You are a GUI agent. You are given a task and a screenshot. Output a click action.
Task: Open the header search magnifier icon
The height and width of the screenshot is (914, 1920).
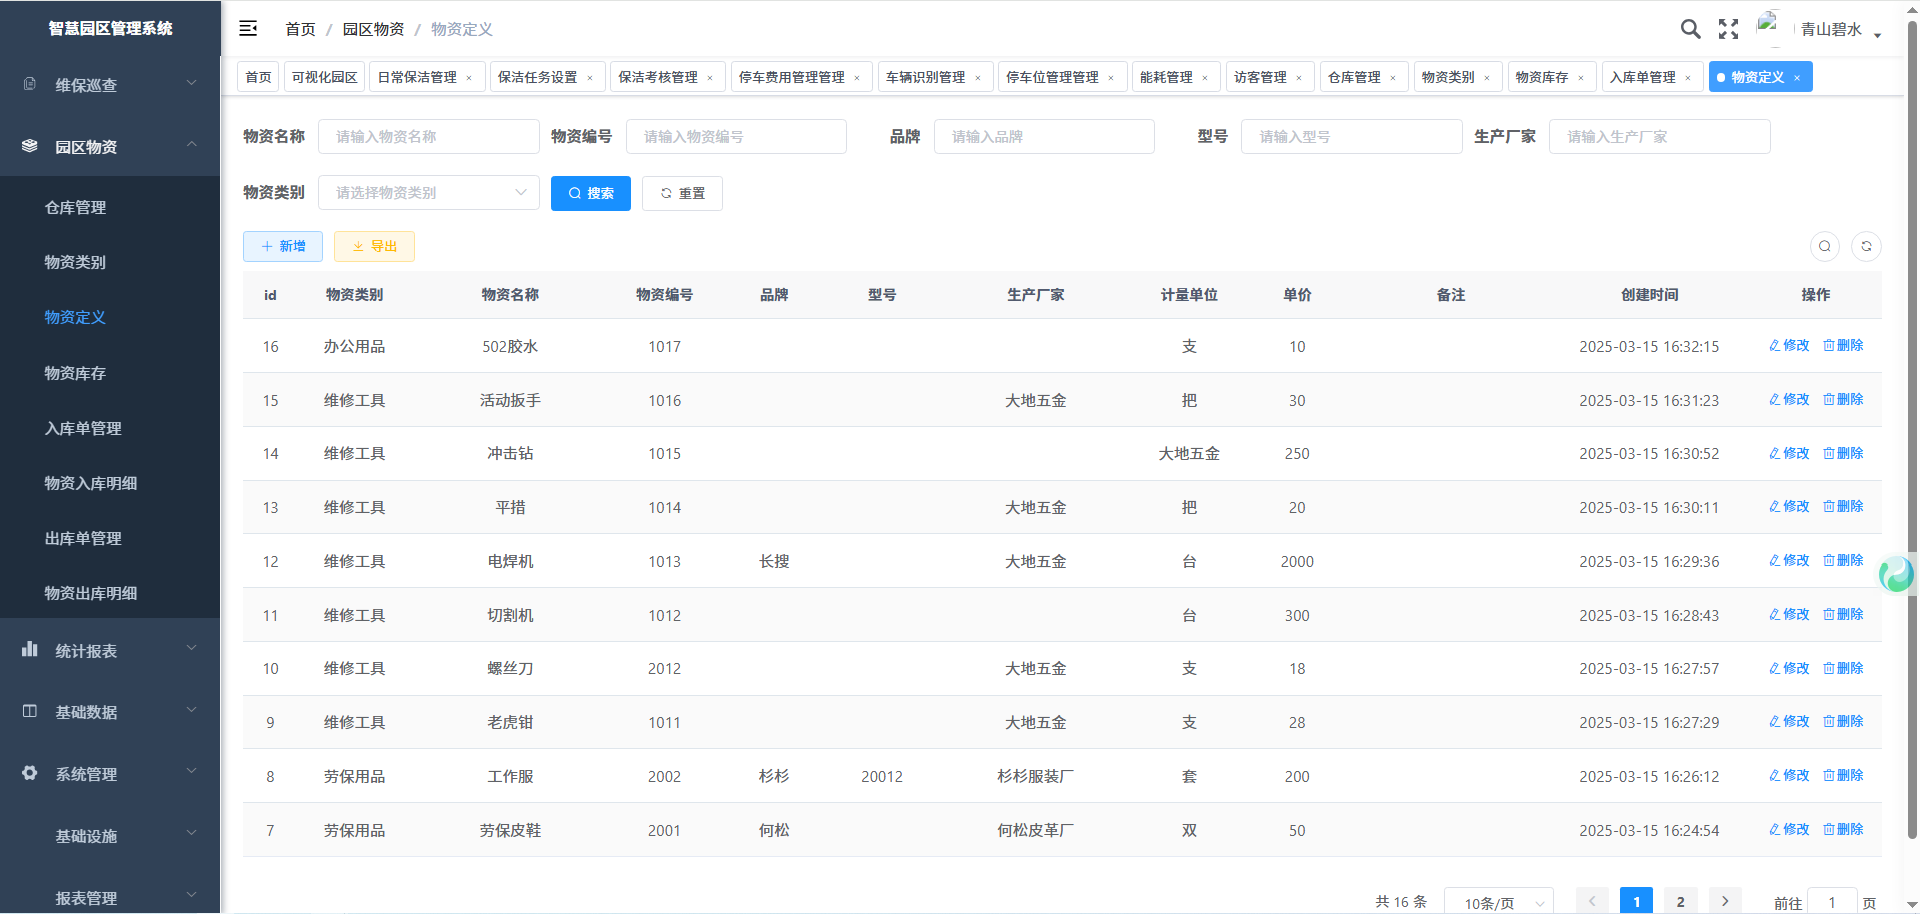(1690, 29)
